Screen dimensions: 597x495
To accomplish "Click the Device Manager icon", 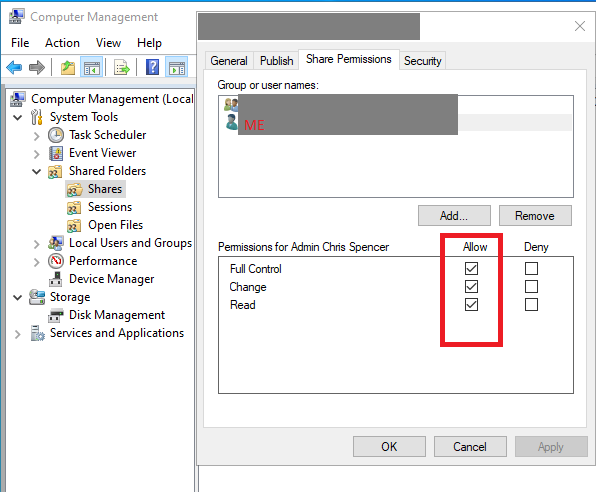I will coord(56,279).
